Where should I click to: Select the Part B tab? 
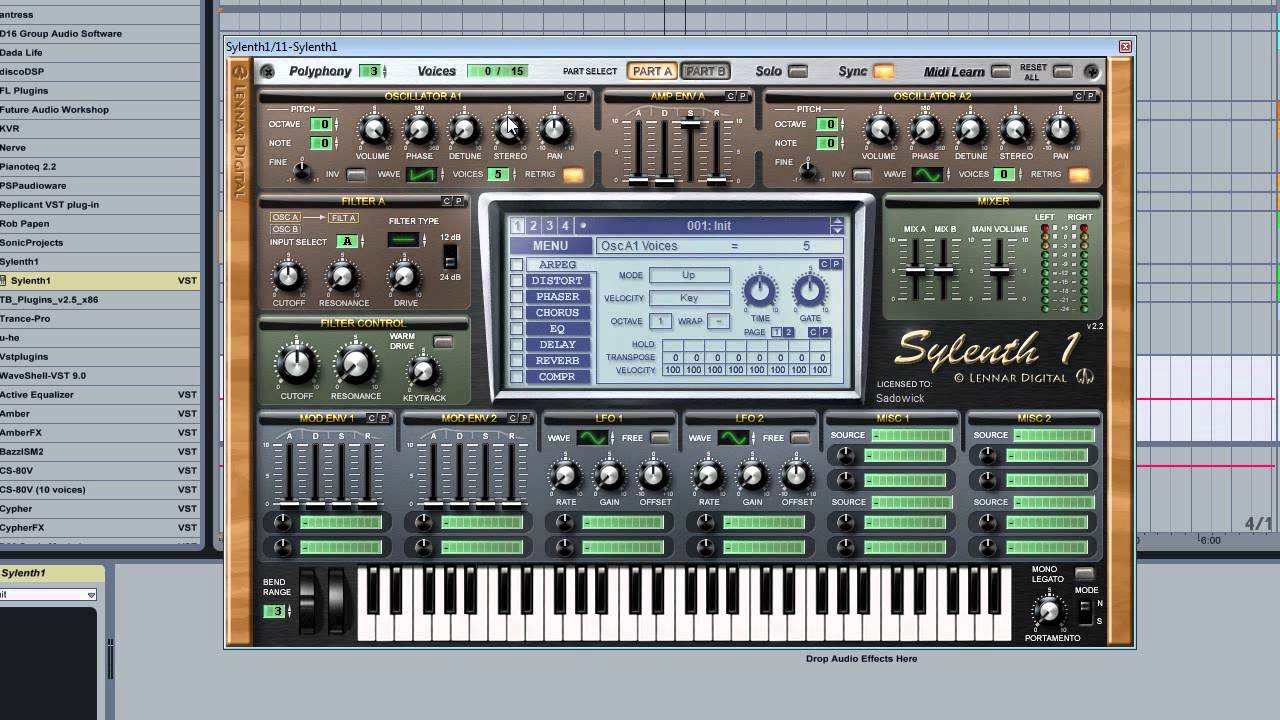point(705,71)
